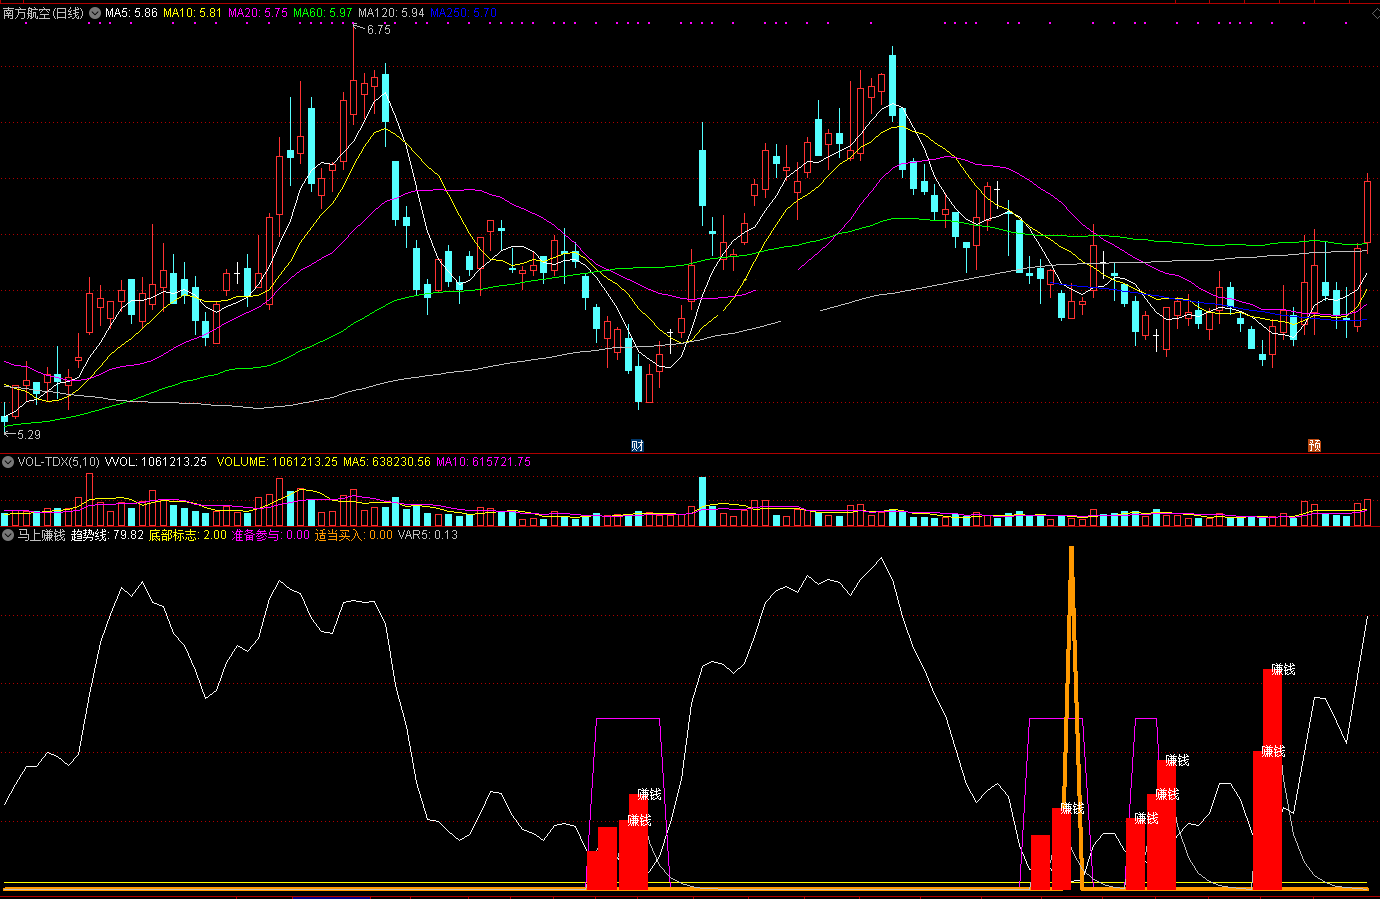Click the 适当买入: 0.00 value
The height and width of the screenshot is (899, 1380).
tap(354, 535)
